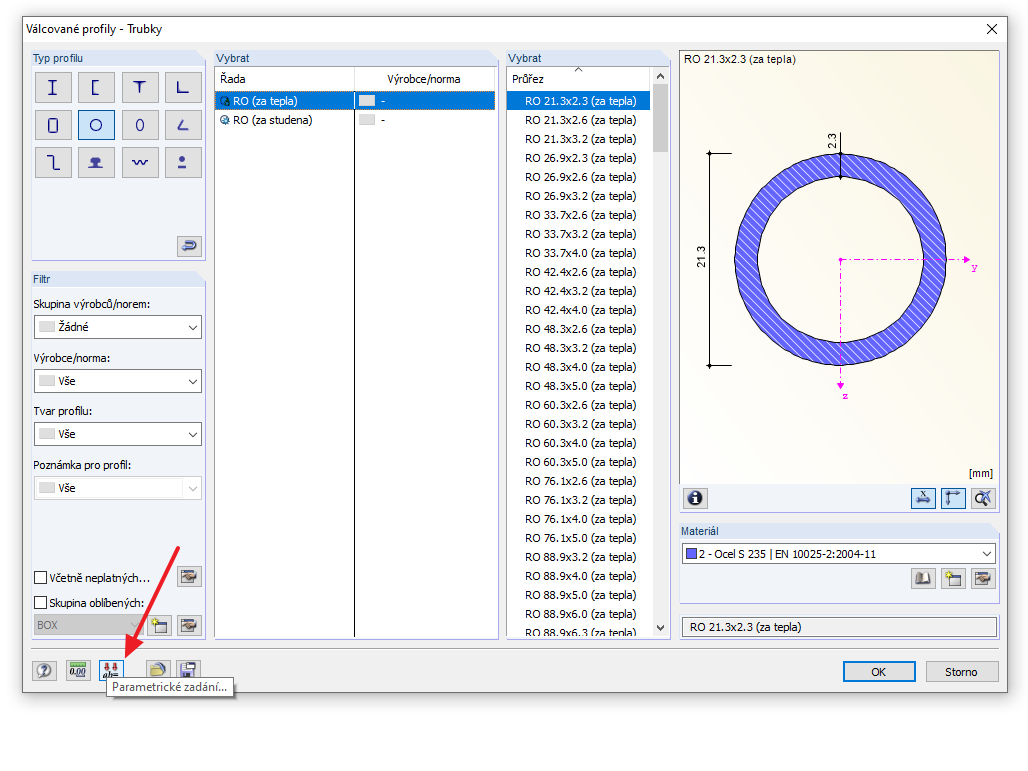Select the RO (za studena) row
The image size is (1028, 771).
tap(355, 120)
